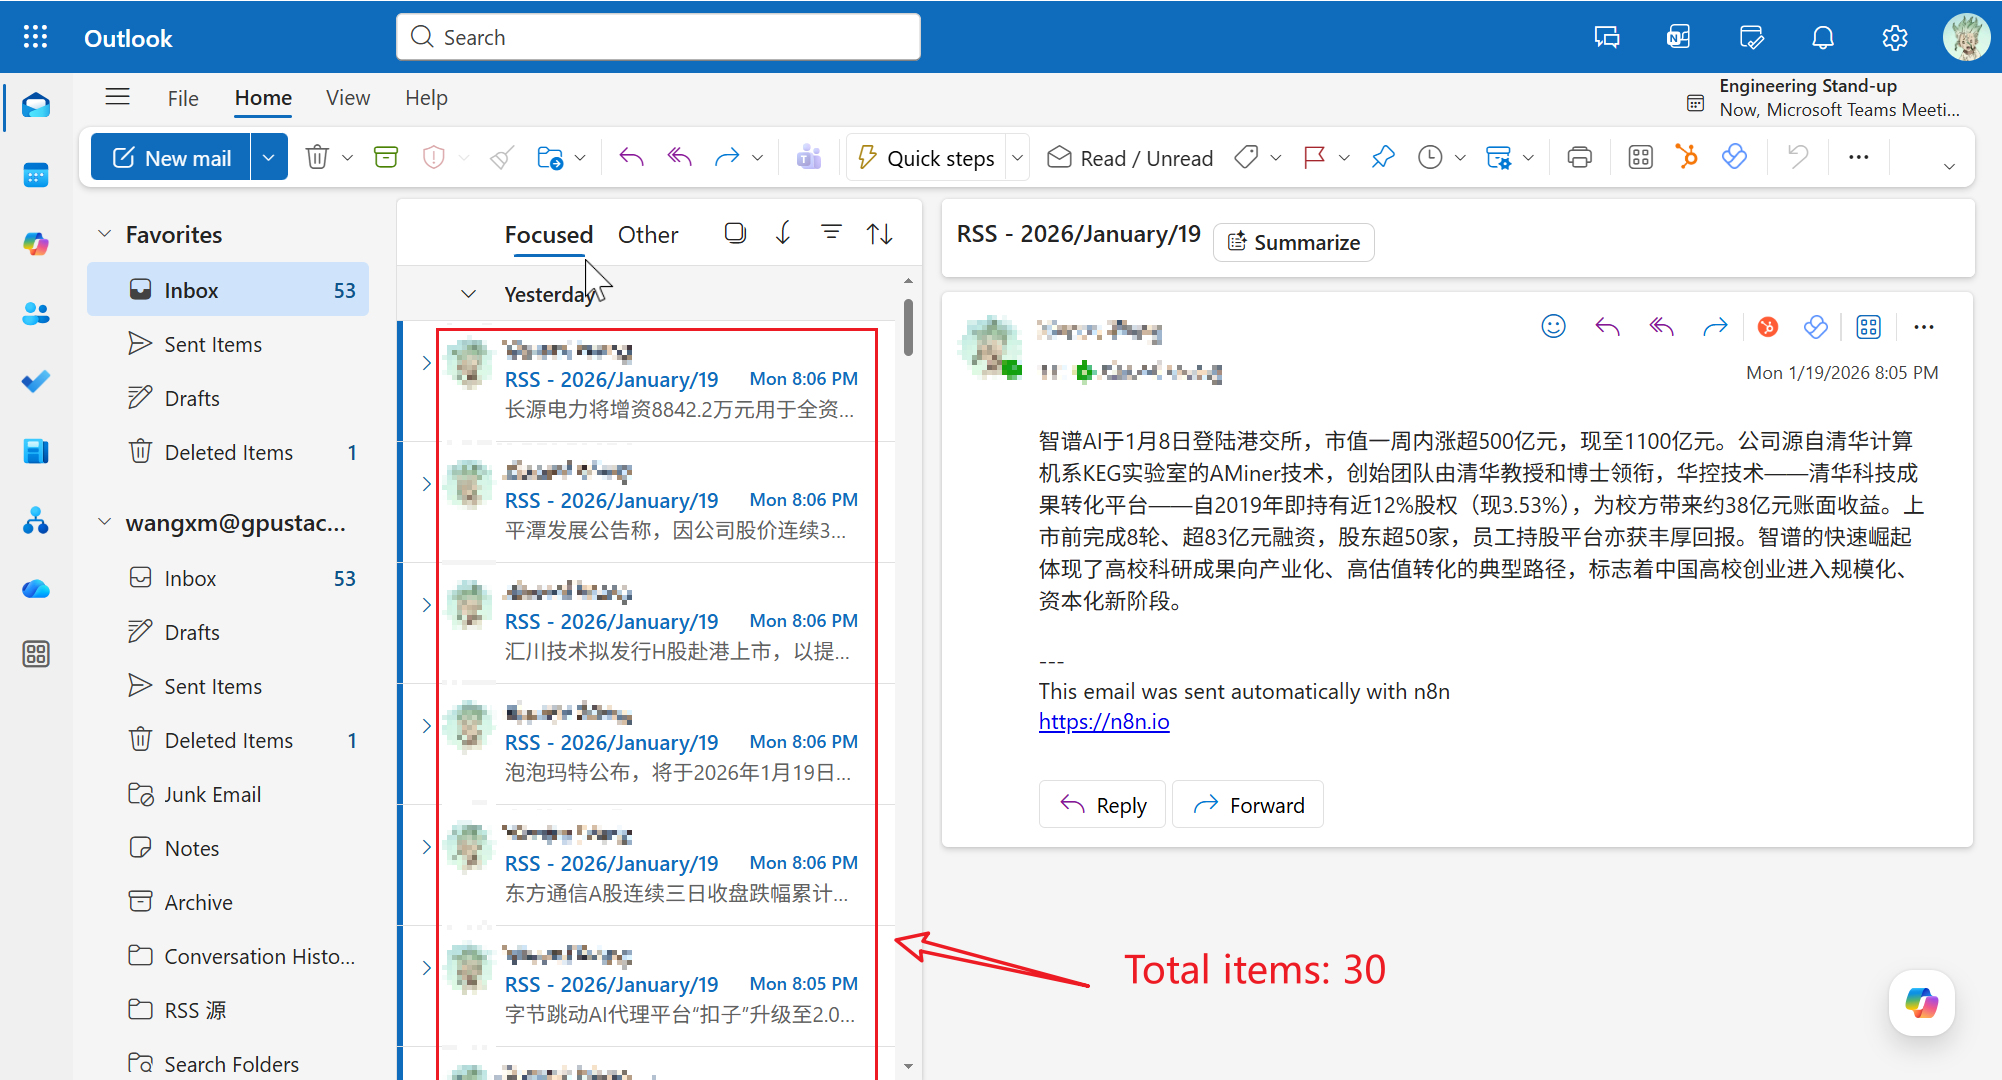
Task: Open the New mail dropdown arrow
Action: coord(268,157)
